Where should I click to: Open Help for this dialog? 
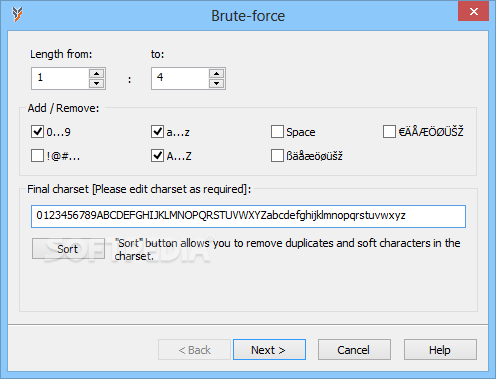(x=440, y=350)
